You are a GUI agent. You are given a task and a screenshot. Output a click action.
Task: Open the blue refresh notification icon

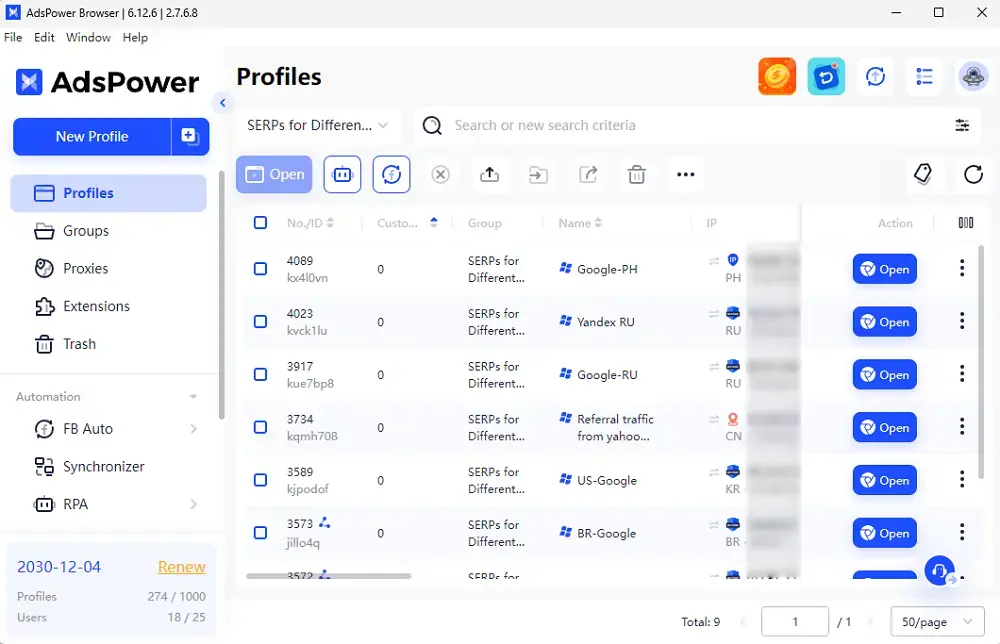coord(826,77)
